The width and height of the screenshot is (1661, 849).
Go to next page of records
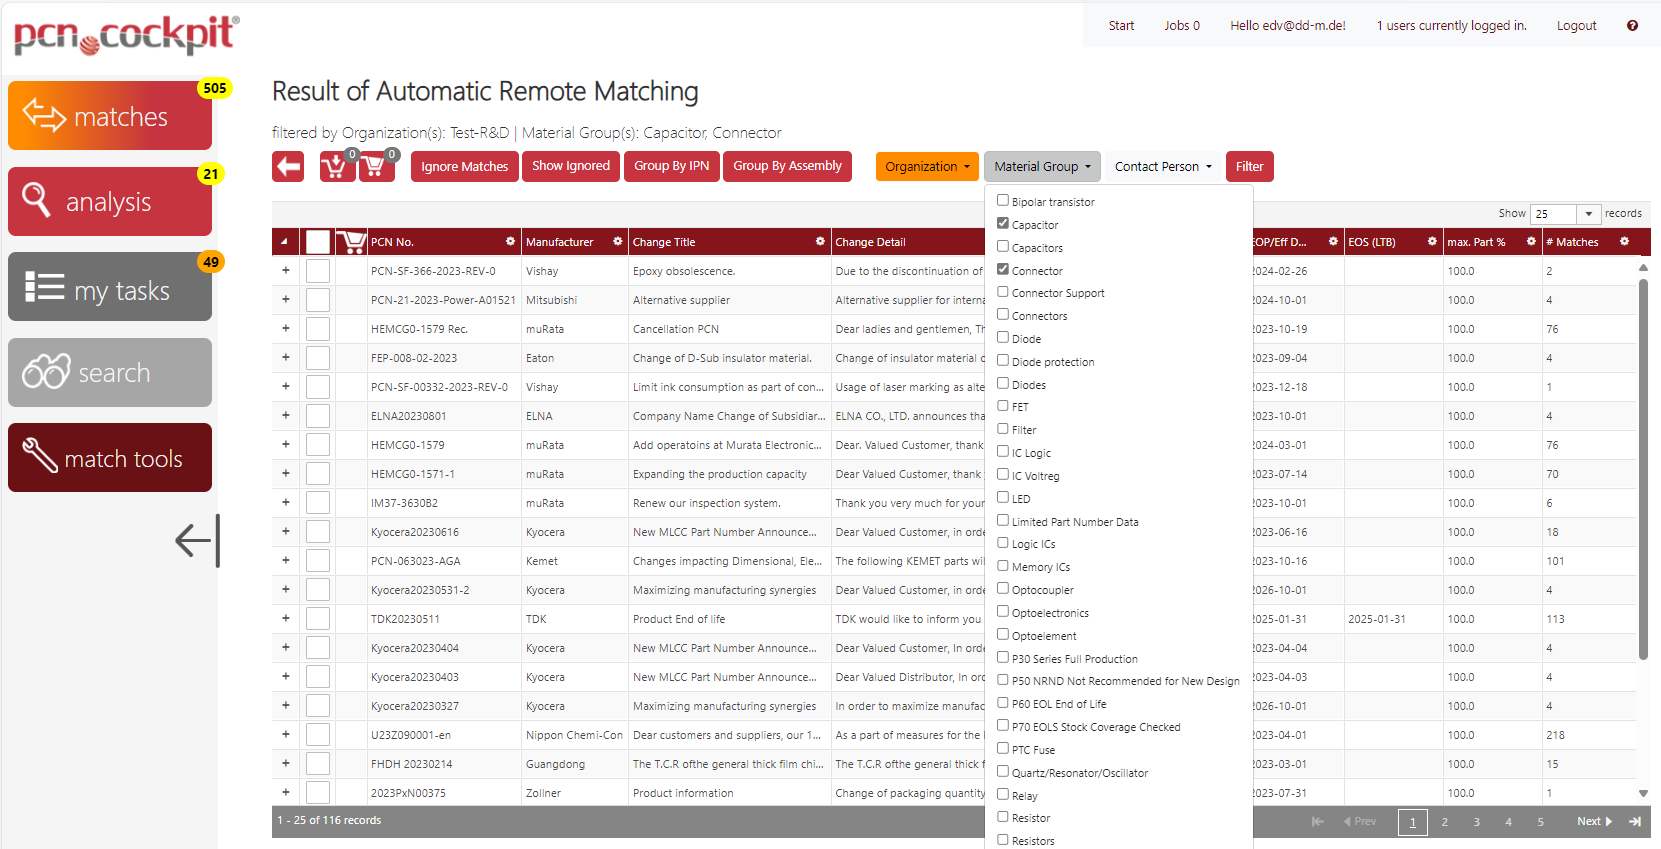point(1595,822)
